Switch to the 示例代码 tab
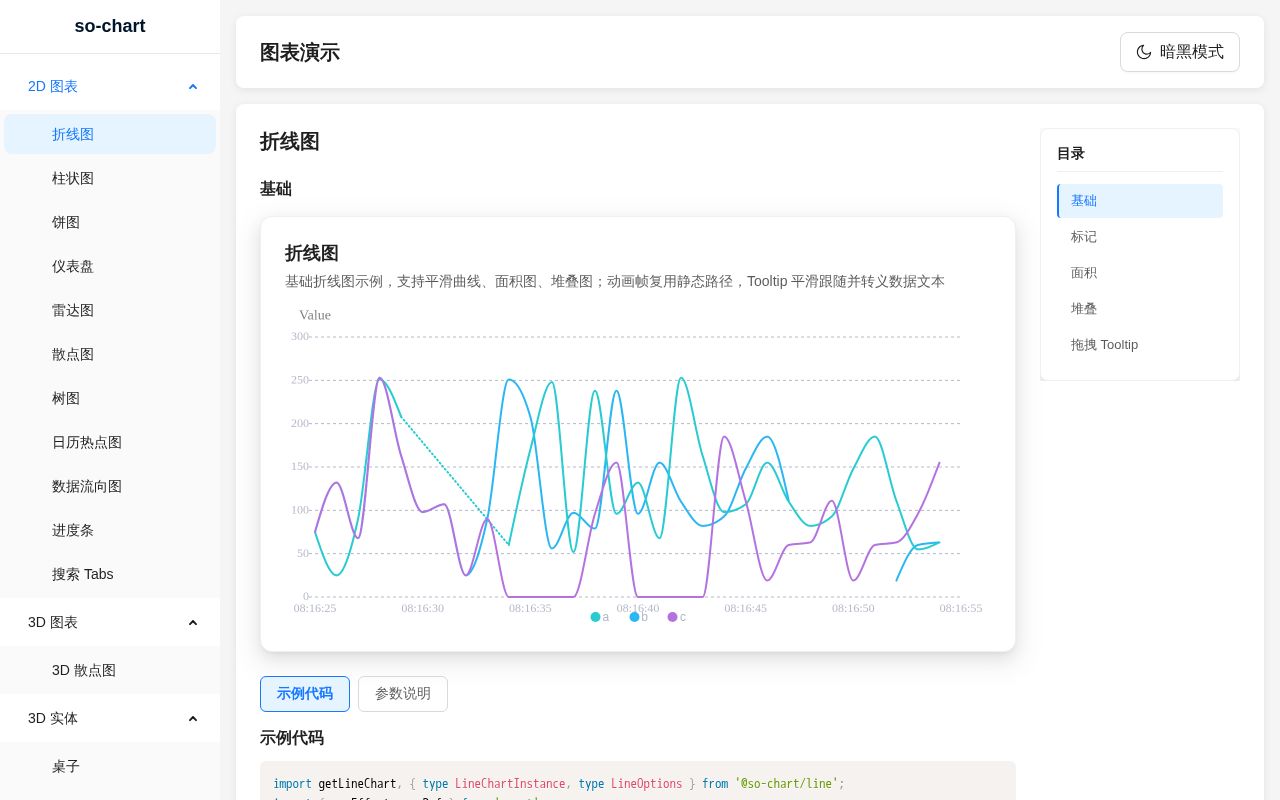This screenshot has height=800, width=1280. [x=305, y=694]
